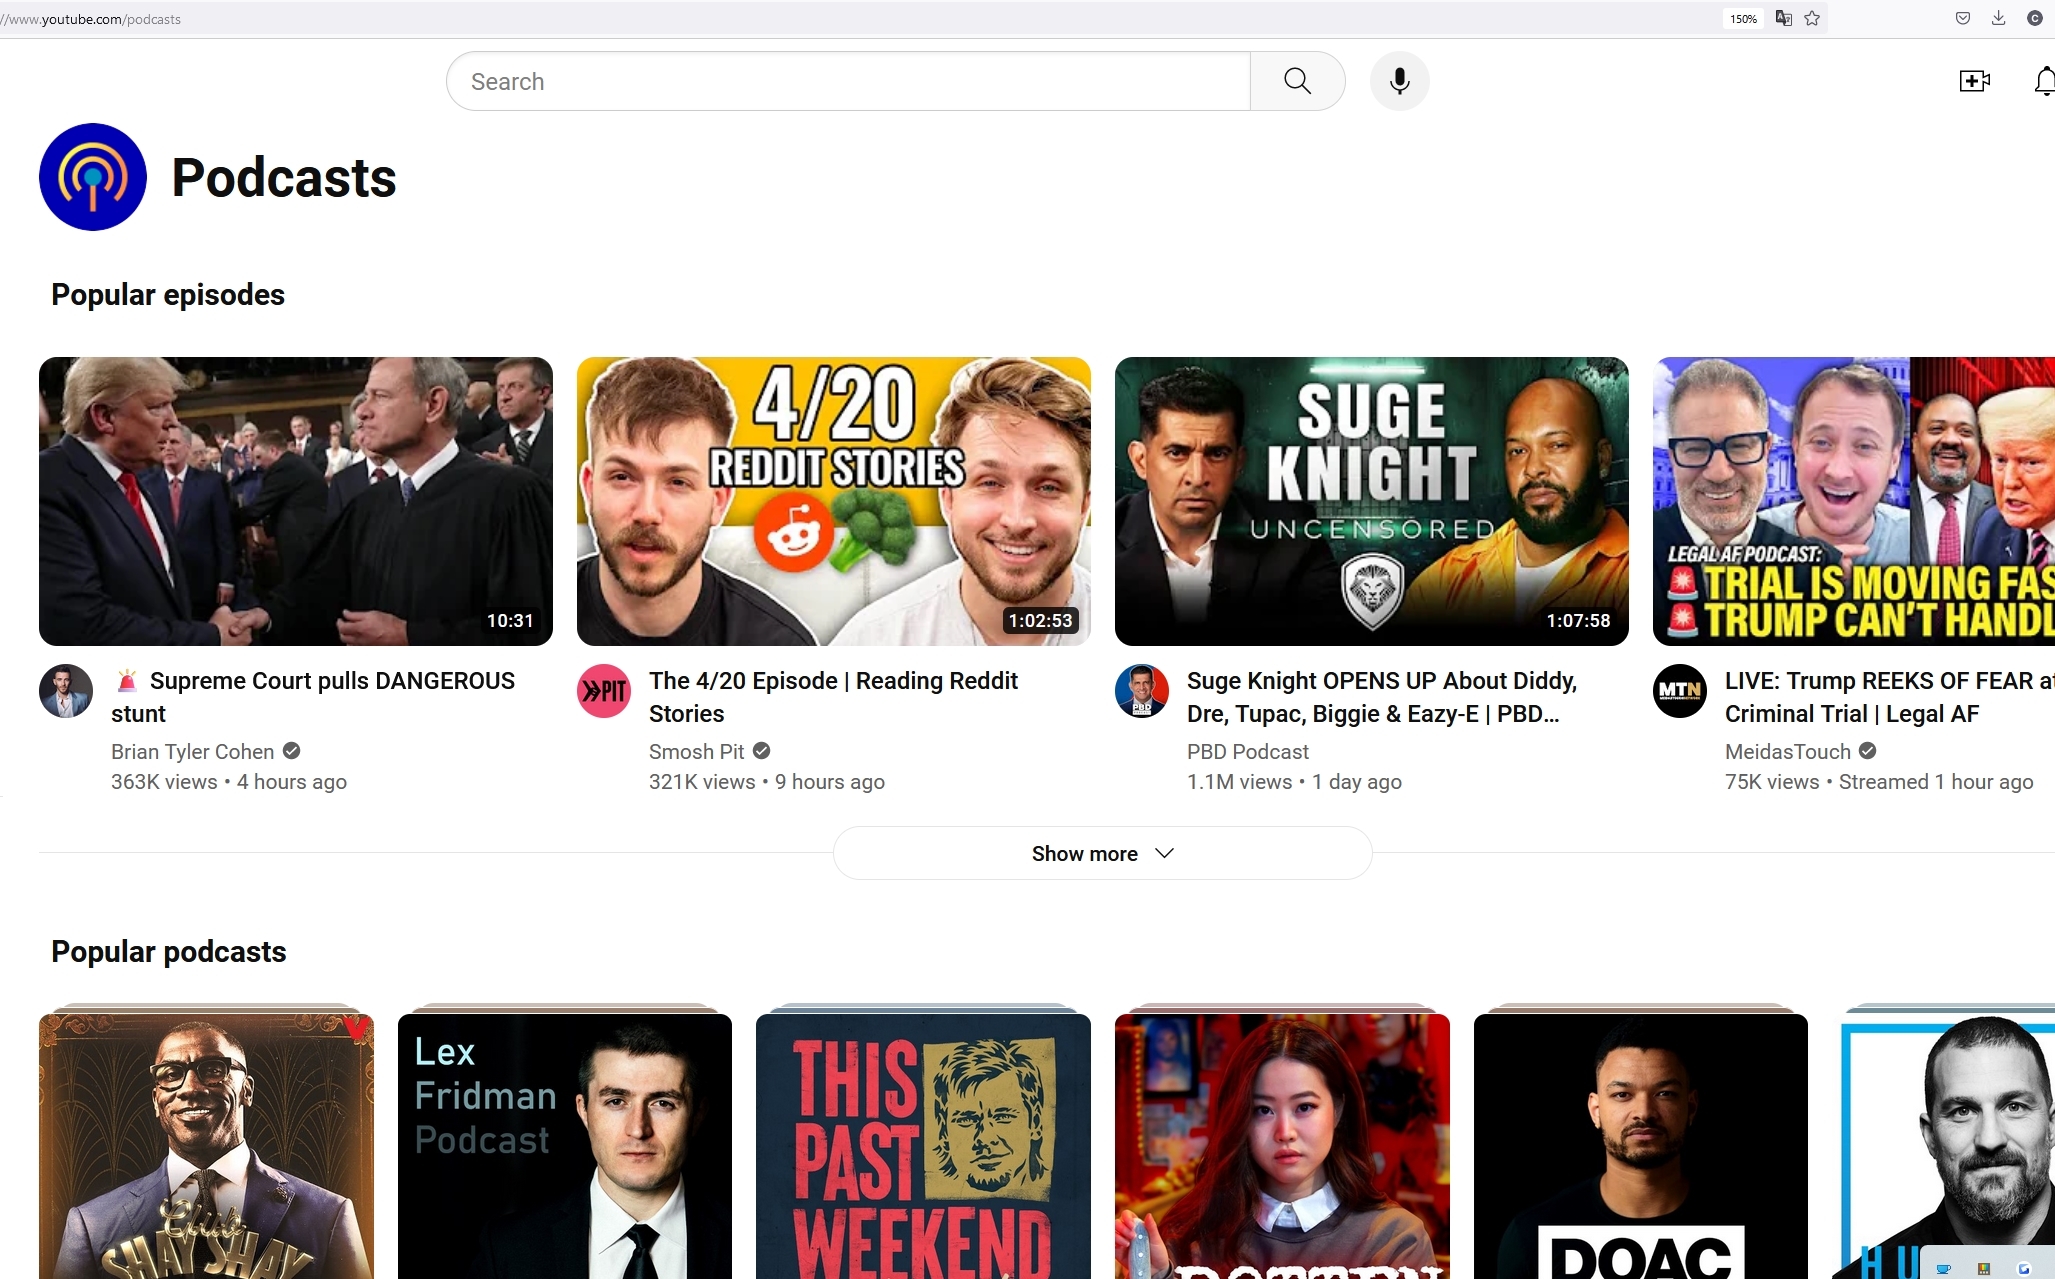This screenshot has height=1279, width=2055.
Task: Expand Popular episodes with Show more
Action: click(x=1102, y=853)
